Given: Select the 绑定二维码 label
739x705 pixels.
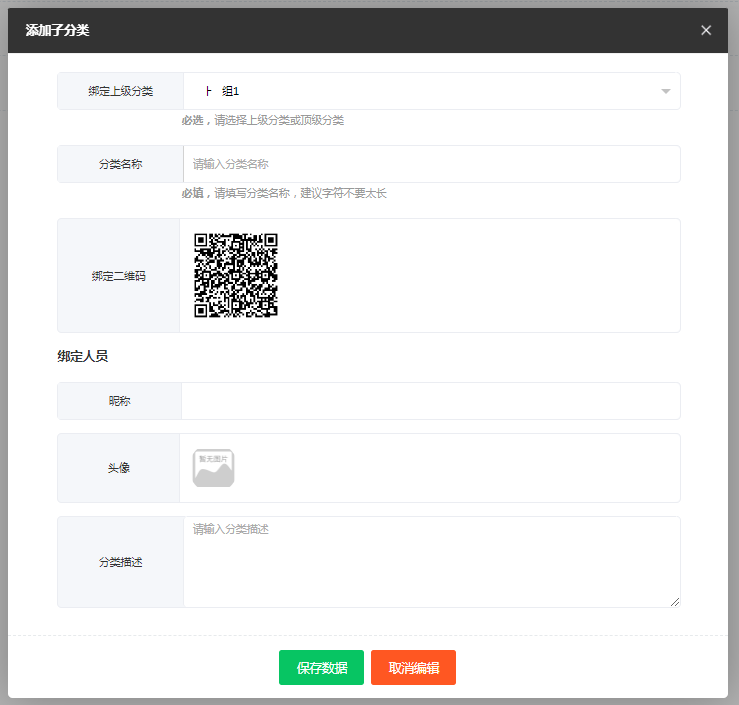Looking at the screenshot, I should pyautogui.click(x=119, y=276).
